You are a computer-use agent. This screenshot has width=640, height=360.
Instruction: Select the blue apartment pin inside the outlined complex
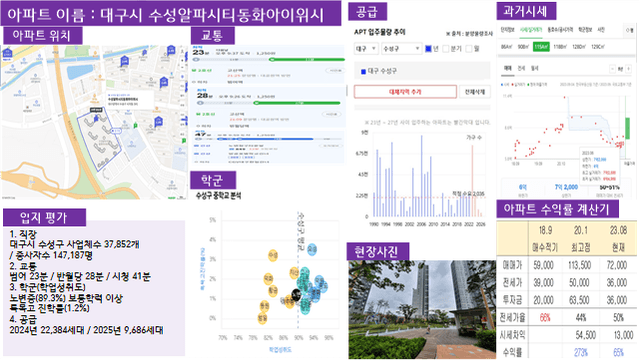coord(96,118)
